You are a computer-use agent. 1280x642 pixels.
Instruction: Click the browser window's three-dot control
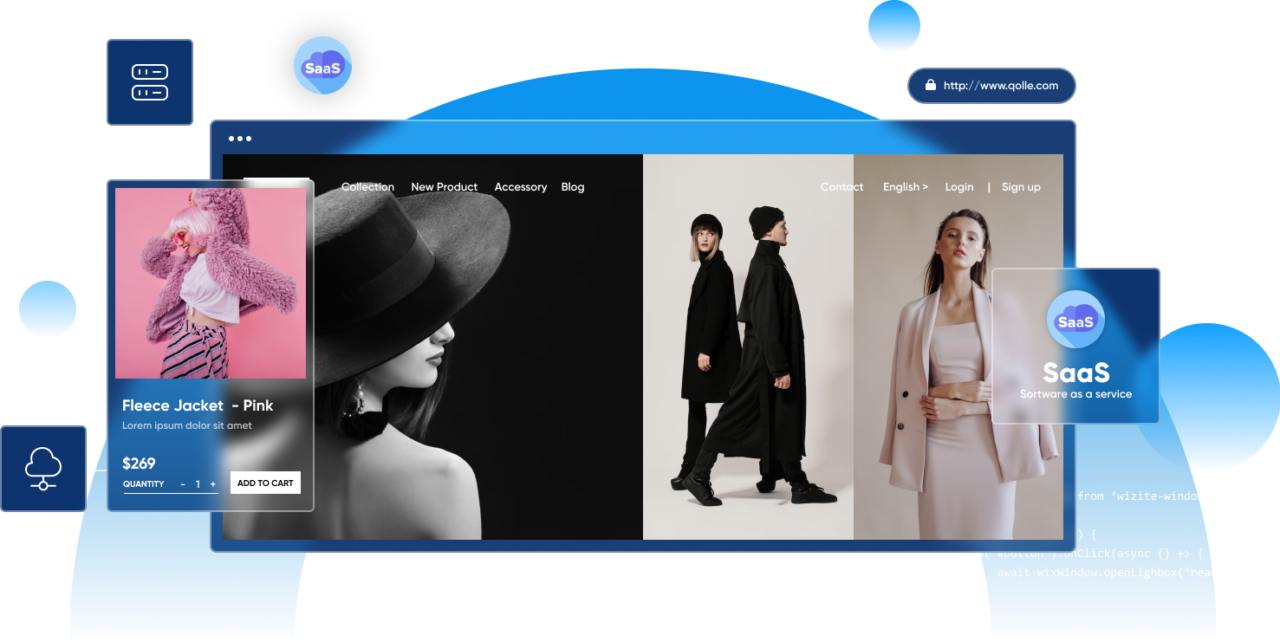[x=239, y=137]
